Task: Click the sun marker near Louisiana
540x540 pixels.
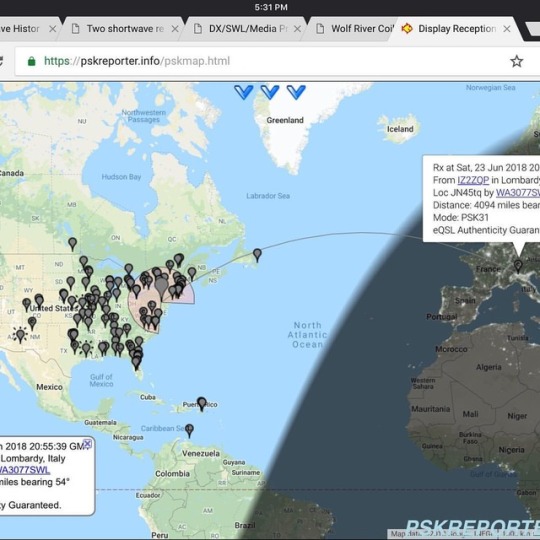Action: click(x=86, y=349)
